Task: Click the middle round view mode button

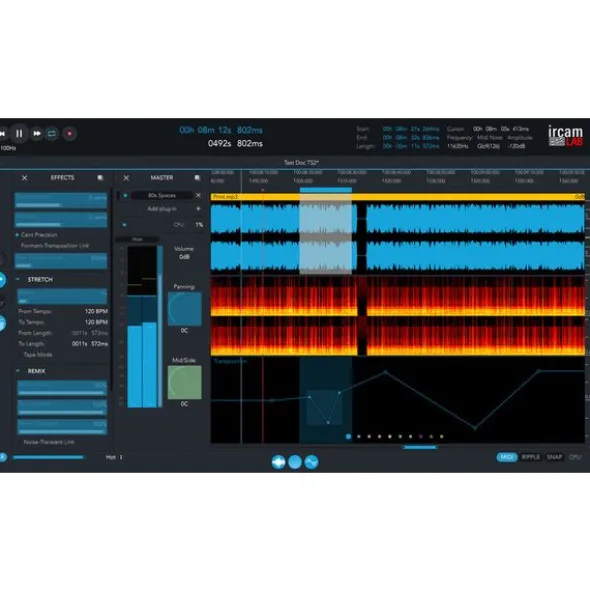Action: (x=295, y=462)
